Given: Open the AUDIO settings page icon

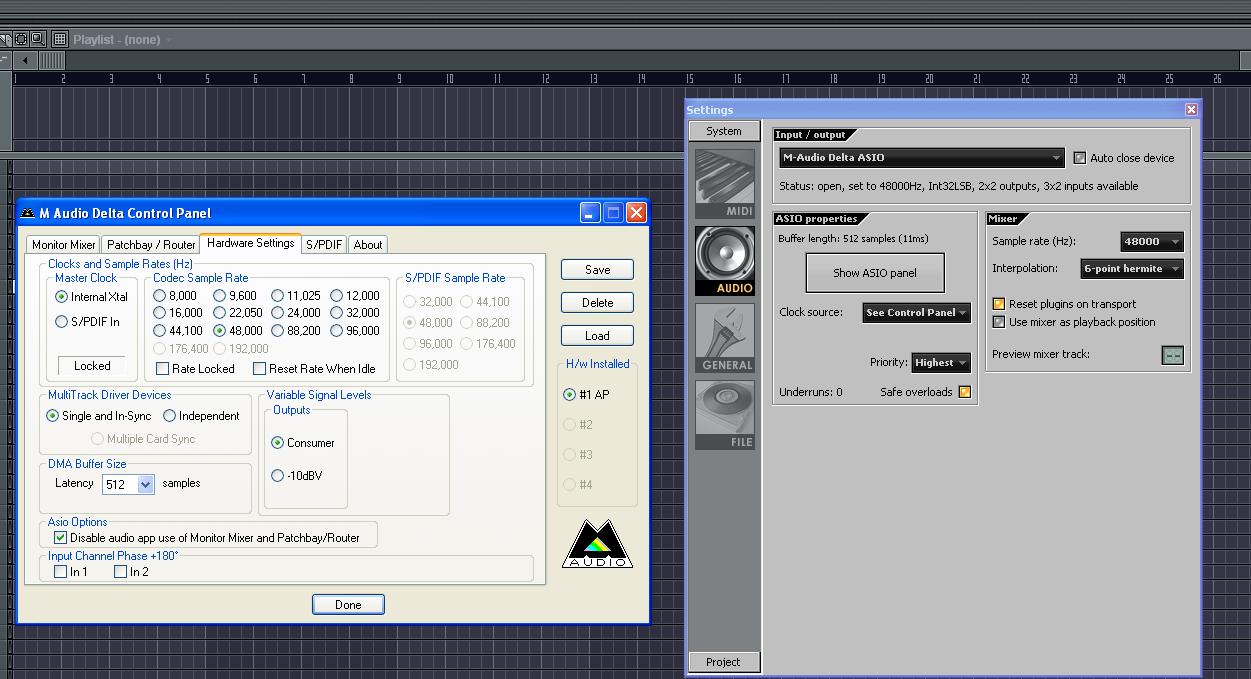Looking at the screenshot, I should [725, 261].
